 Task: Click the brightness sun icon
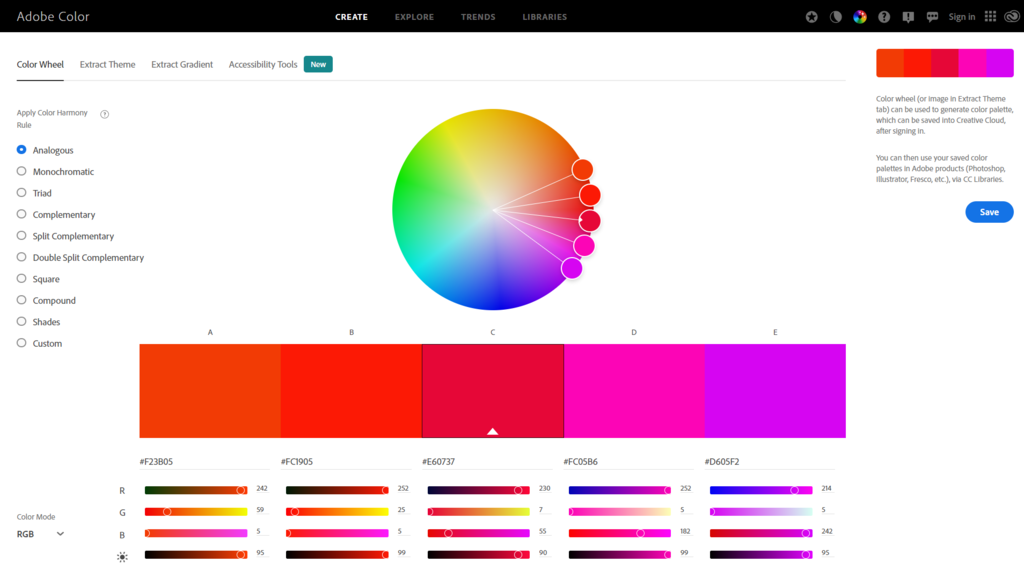point(122,557)
